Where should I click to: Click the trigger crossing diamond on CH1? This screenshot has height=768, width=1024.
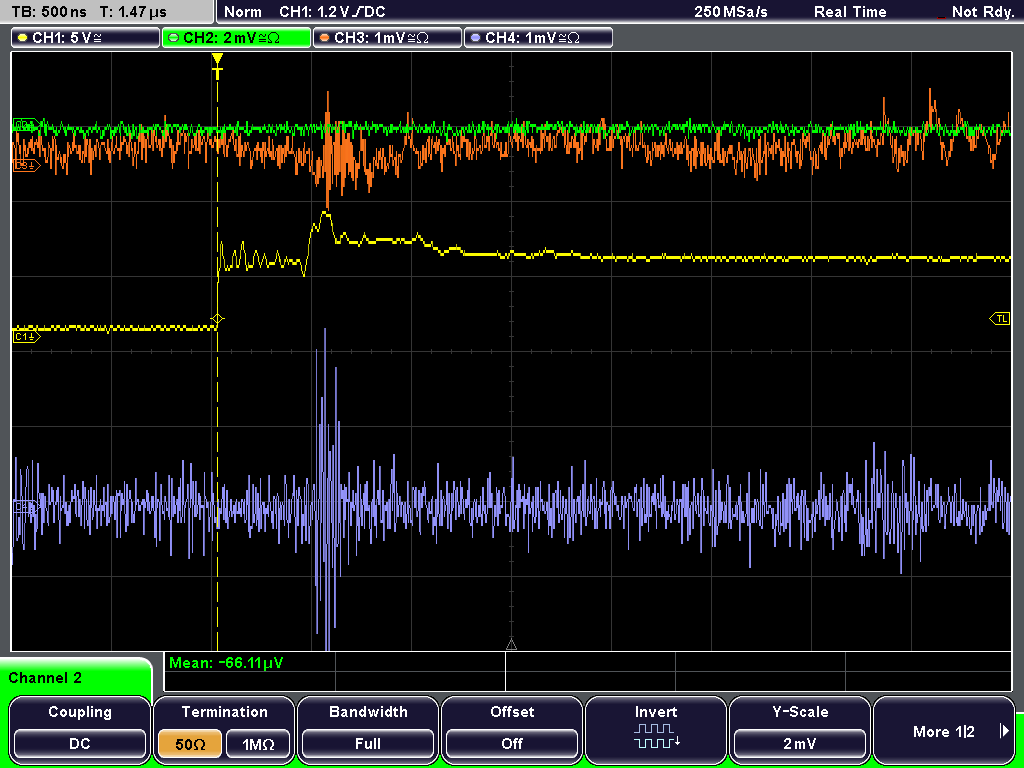217,319
